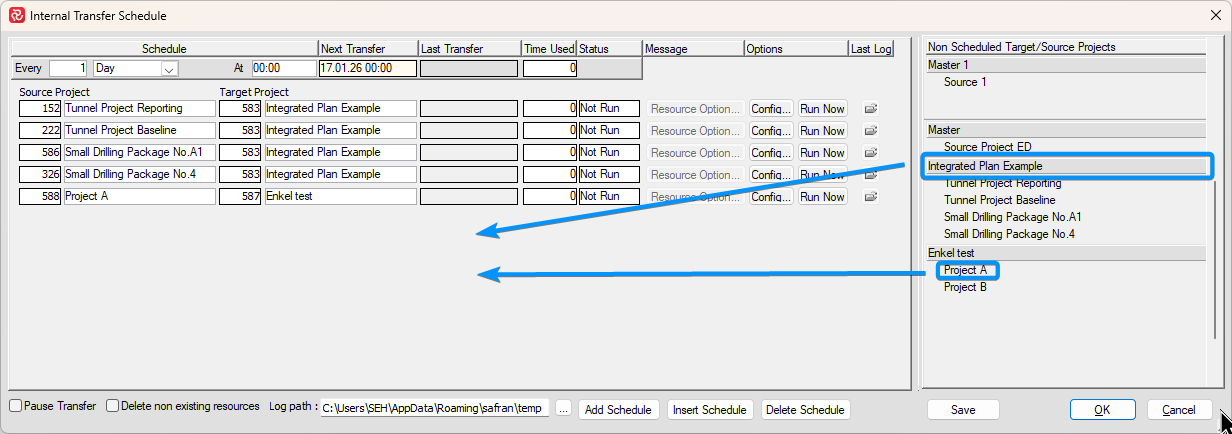The width and height of the screenshot is (1232, 434).
Task: Open last log folder for Tunnel Project Baseline
Action: pos(870,130)
